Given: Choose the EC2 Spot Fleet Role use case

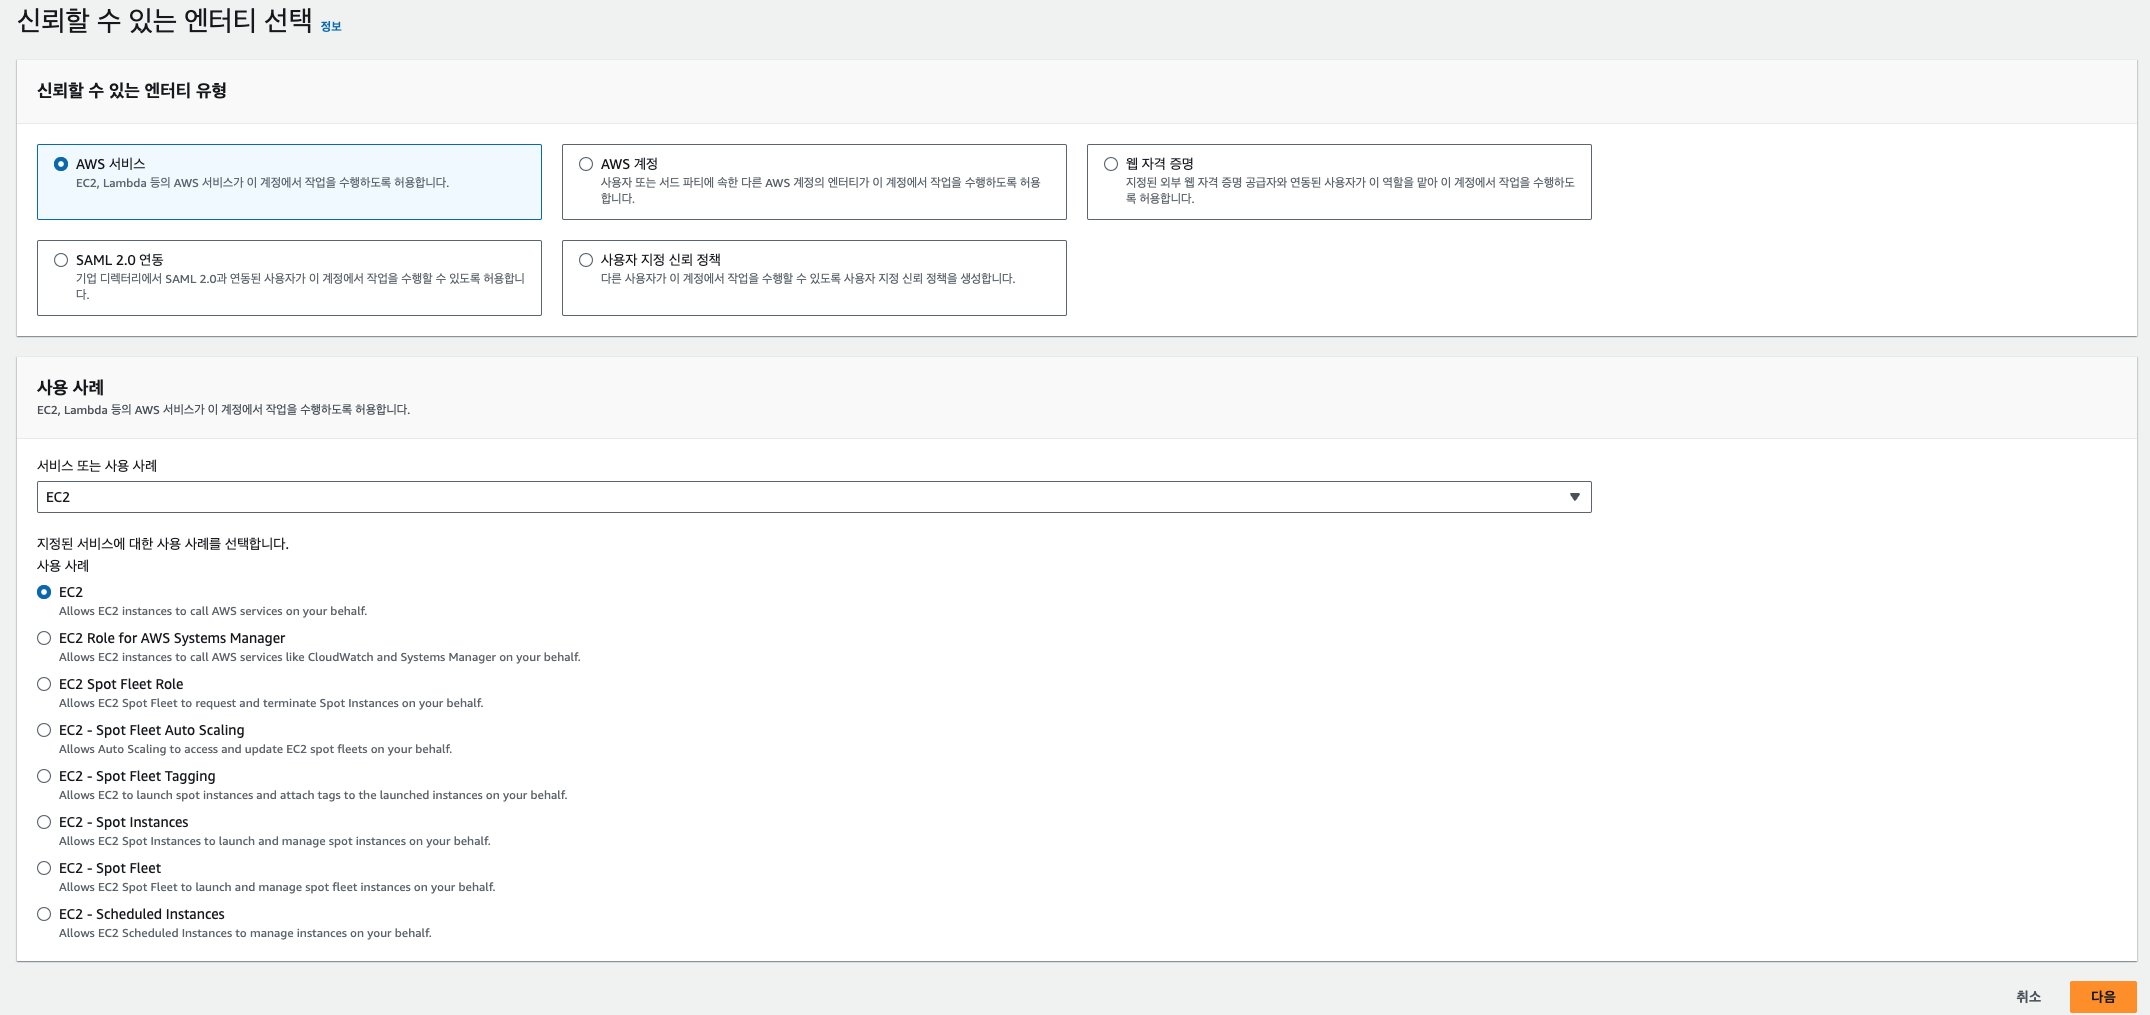Looking at the screenshot, I should (x=44, y=684).
